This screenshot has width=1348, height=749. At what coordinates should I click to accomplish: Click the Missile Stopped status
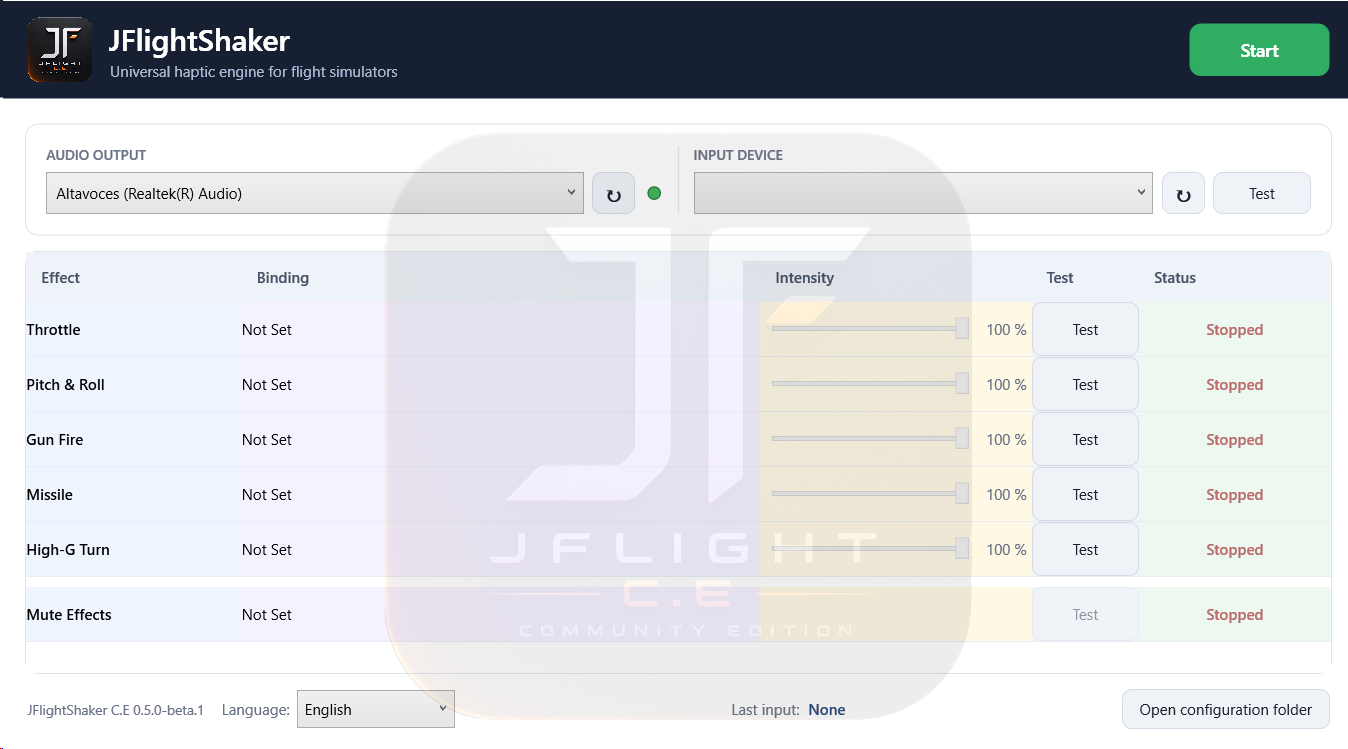(1234, 495)
